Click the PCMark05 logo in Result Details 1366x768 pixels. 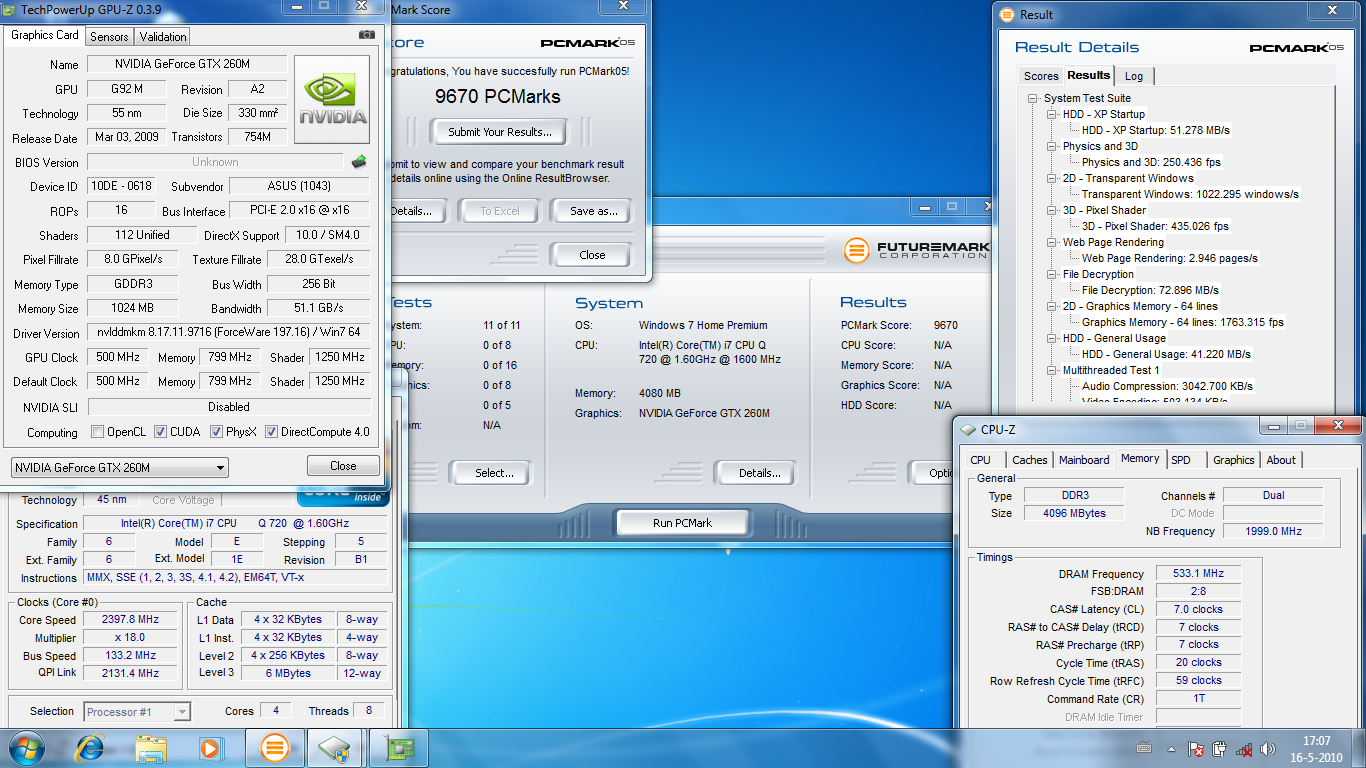click(1296, 47)
